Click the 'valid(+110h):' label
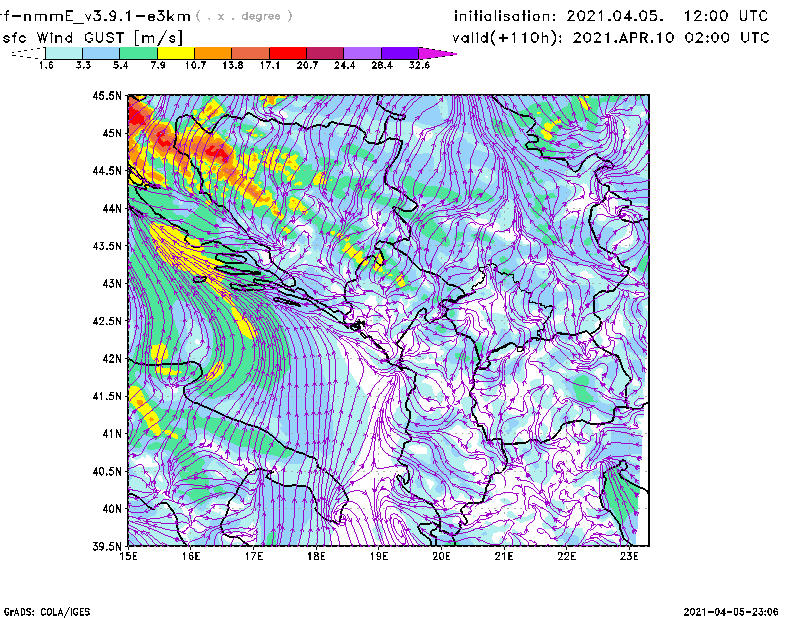Image resolution: width=800 pixels, height=618 pixels. click(x=508, y=38)
